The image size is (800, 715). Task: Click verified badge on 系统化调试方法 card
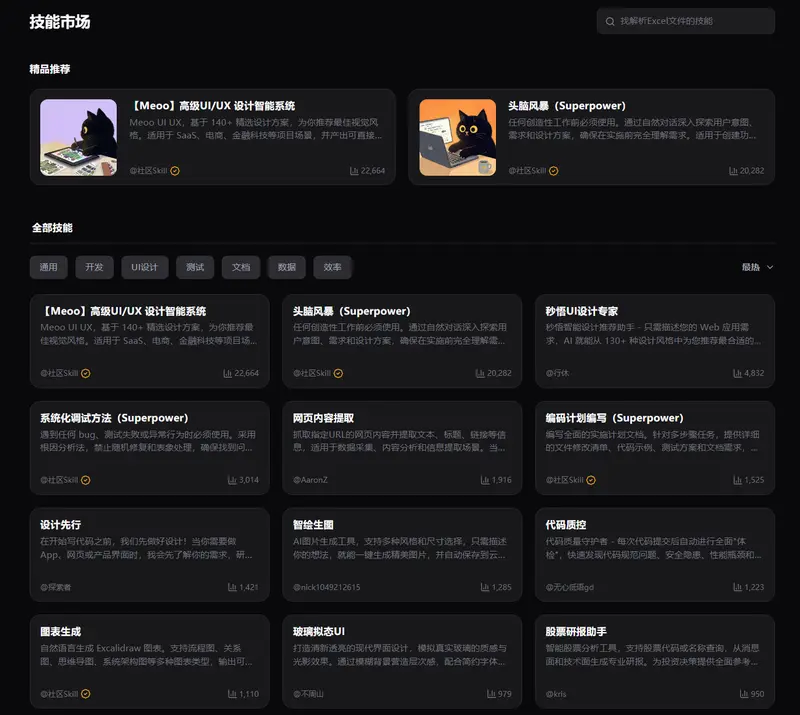[86, 480]
